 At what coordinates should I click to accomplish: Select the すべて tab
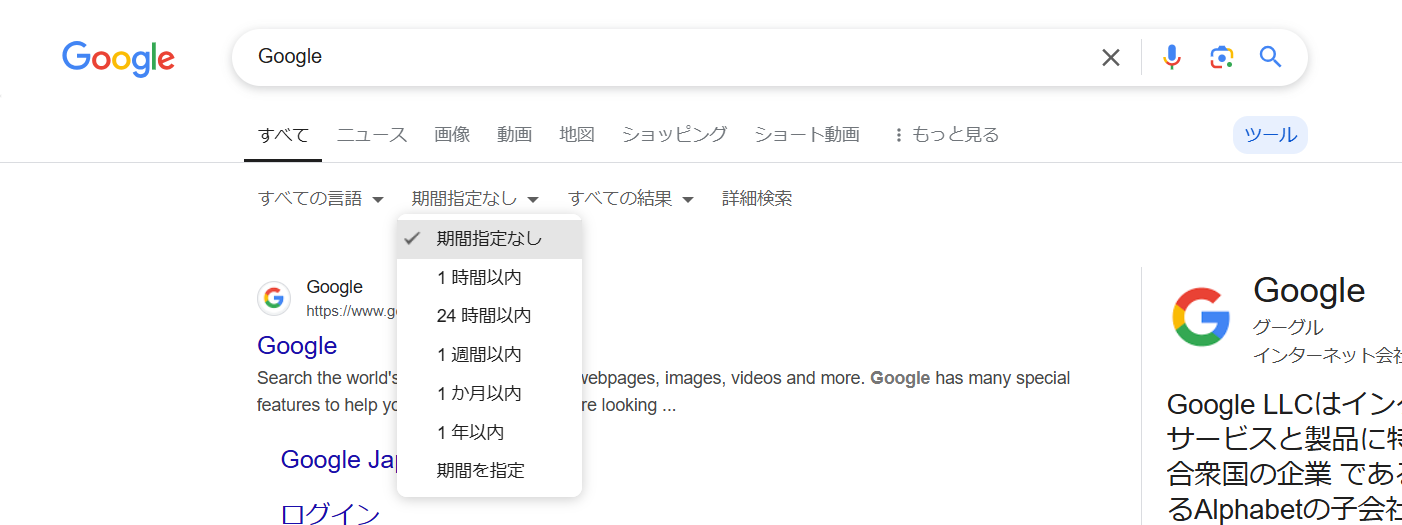[x=283, y=135]
